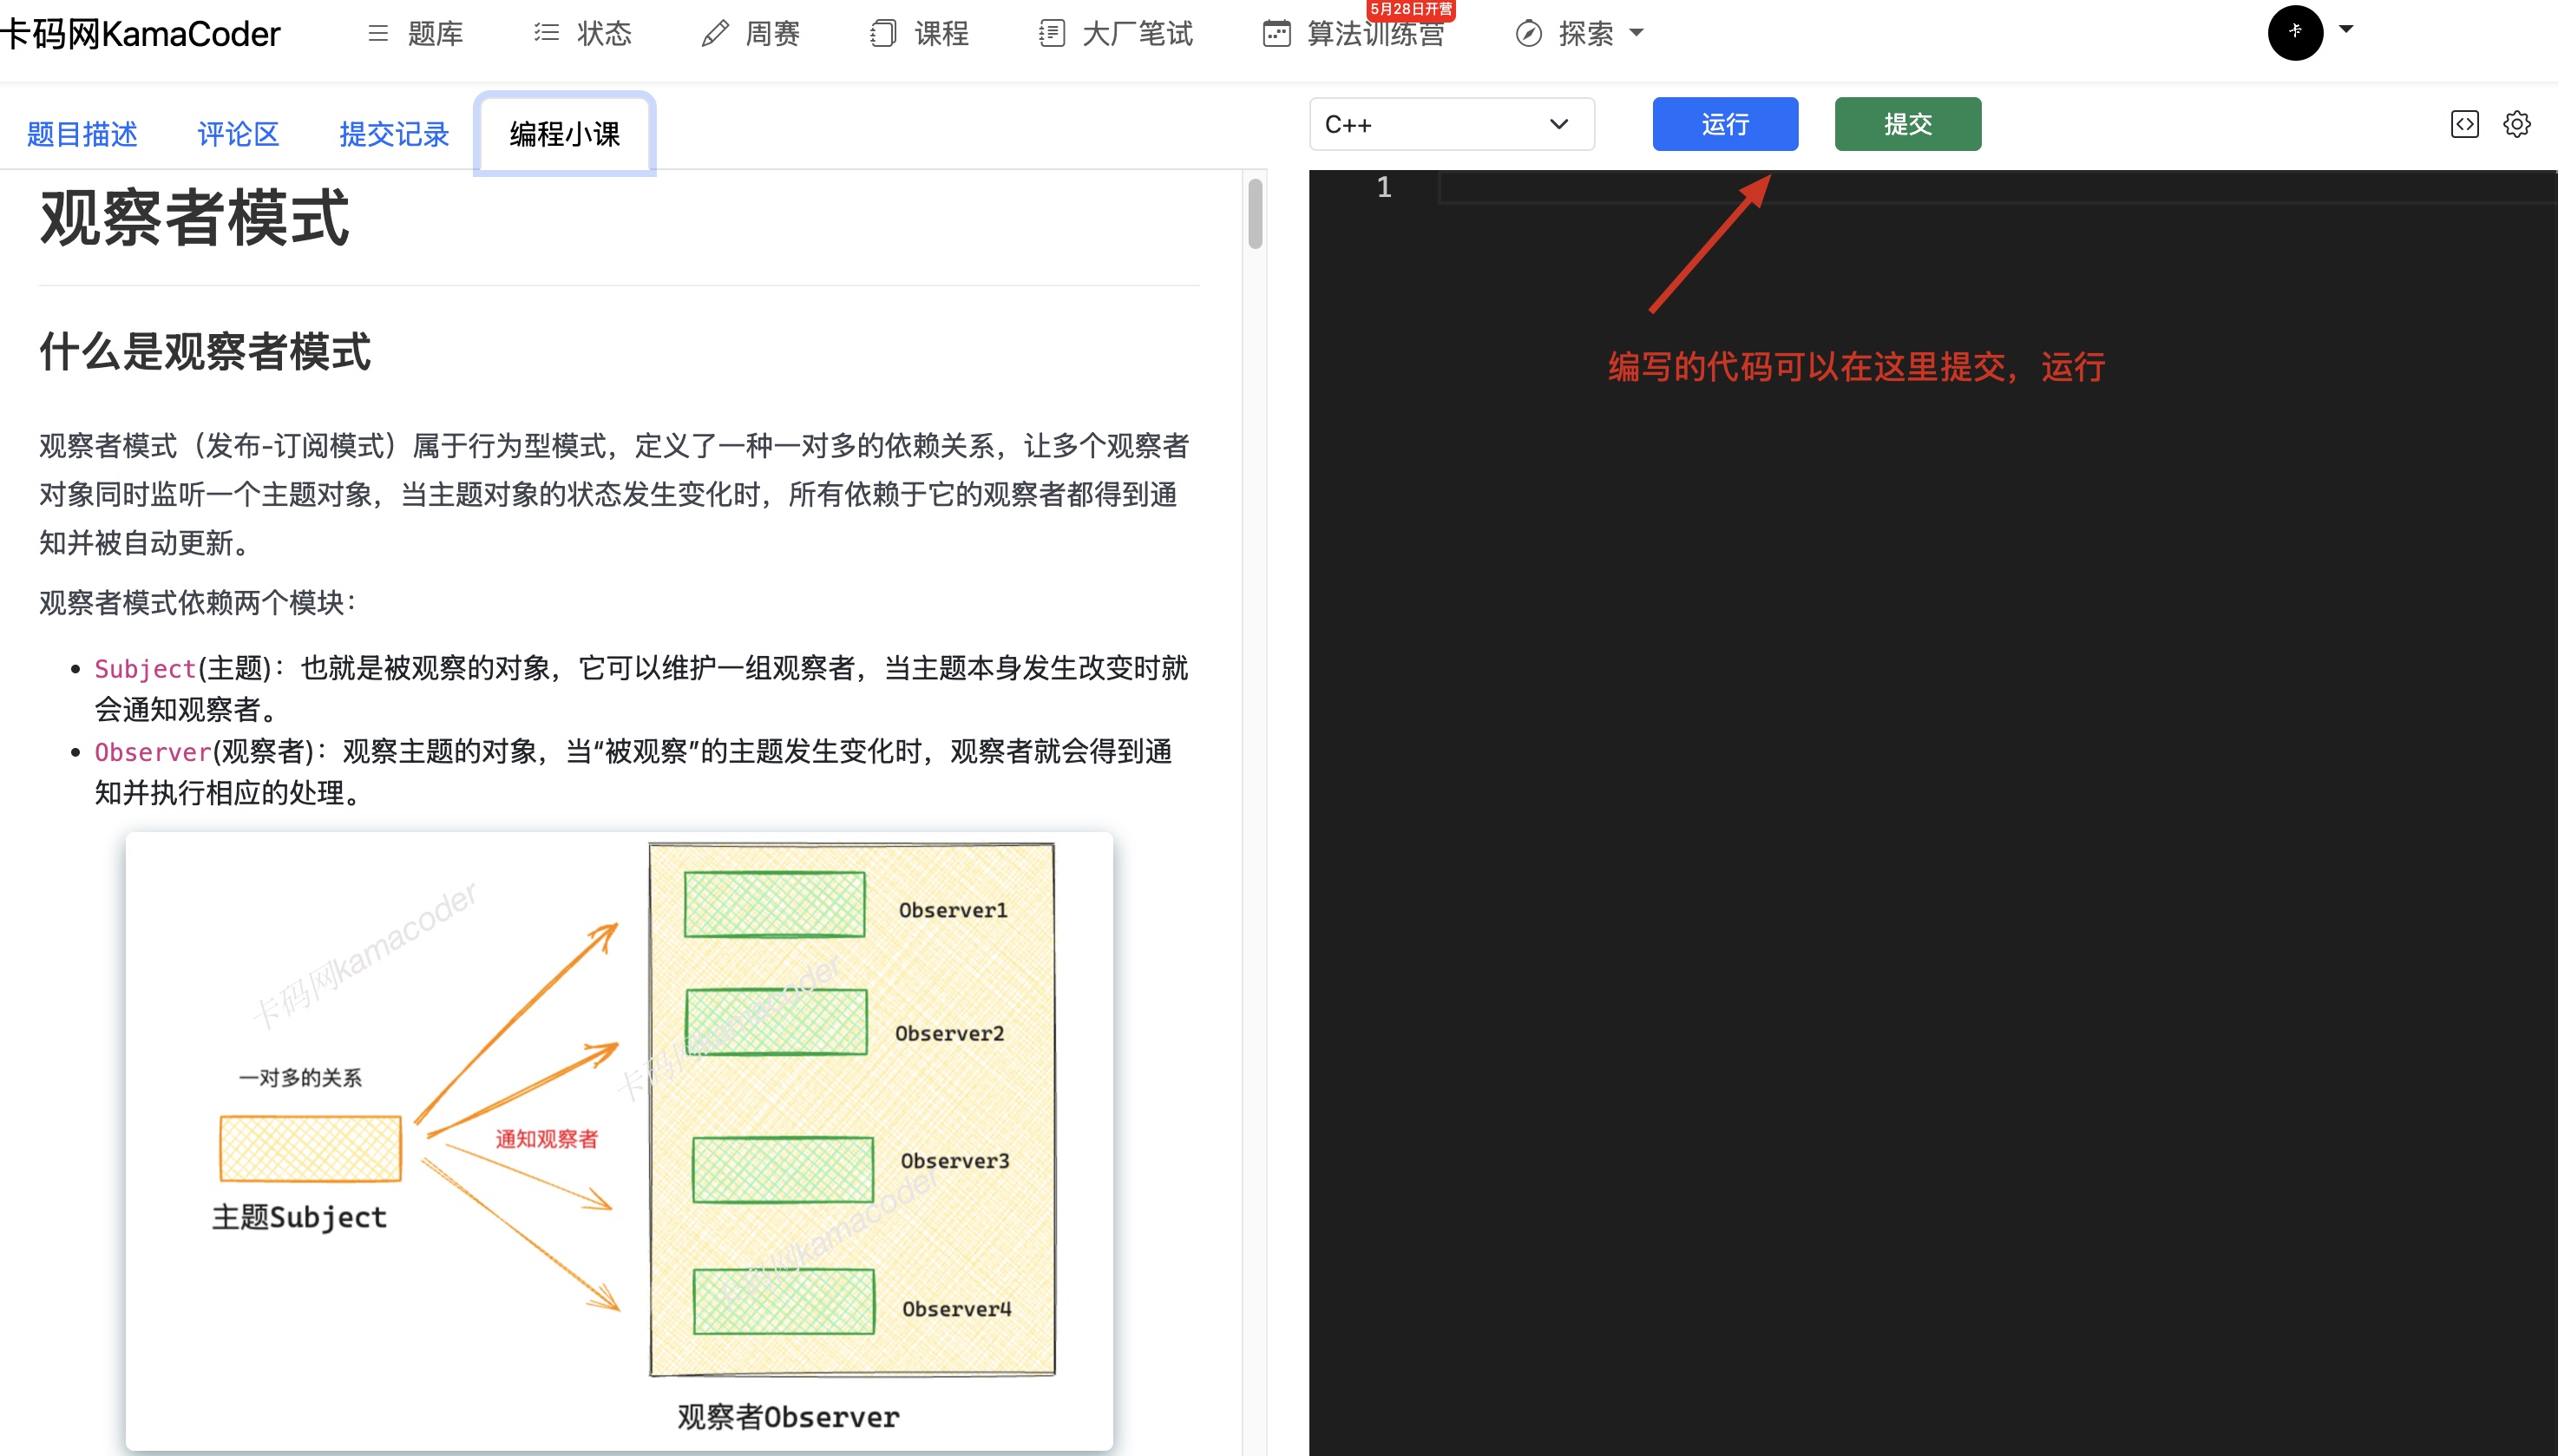Open editor settings gear icon
The height and width of the screenshot is (1456, 2558).
tap(2516, 124)
